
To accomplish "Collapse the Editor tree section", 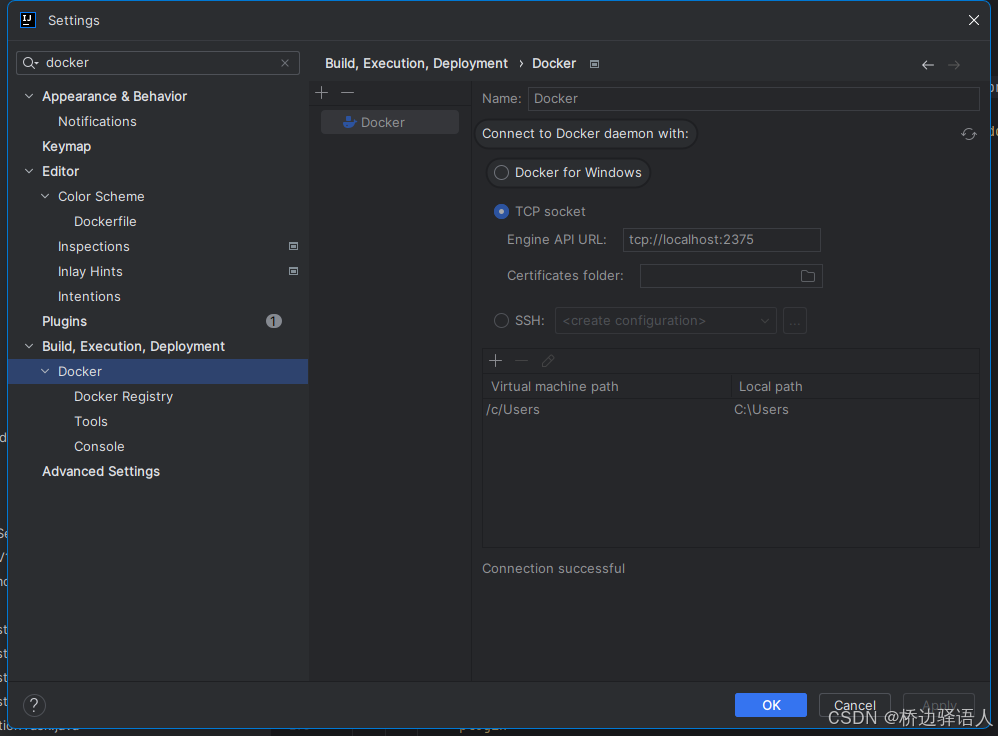I will [x=29, y=171].
